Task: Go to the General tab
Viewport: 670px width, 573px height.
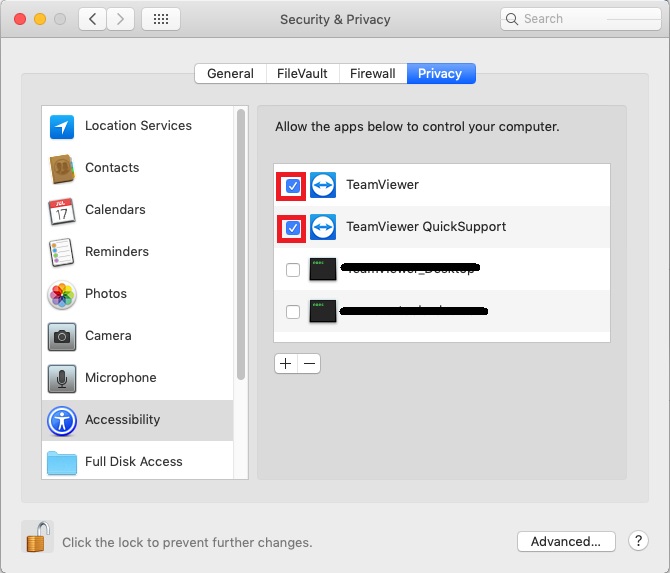Action: tap(230, 74)
